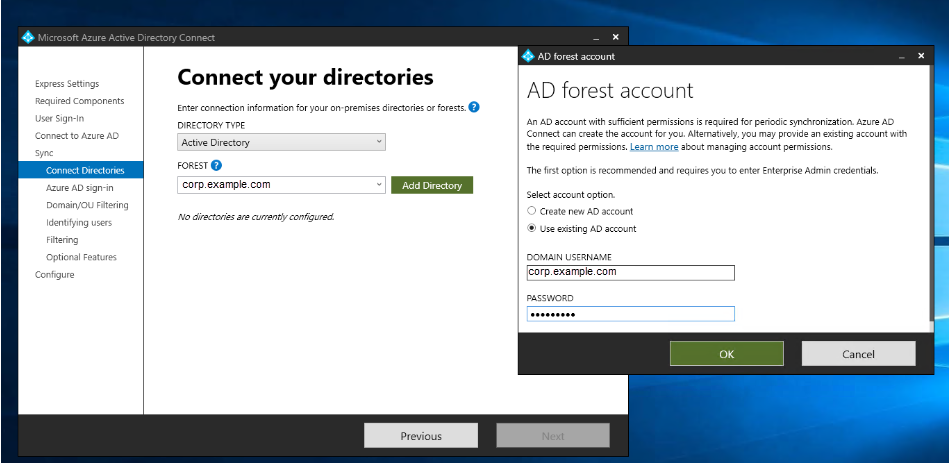
Task: Cancel the AD forest account dialog
Action: (x=858, y=354)
